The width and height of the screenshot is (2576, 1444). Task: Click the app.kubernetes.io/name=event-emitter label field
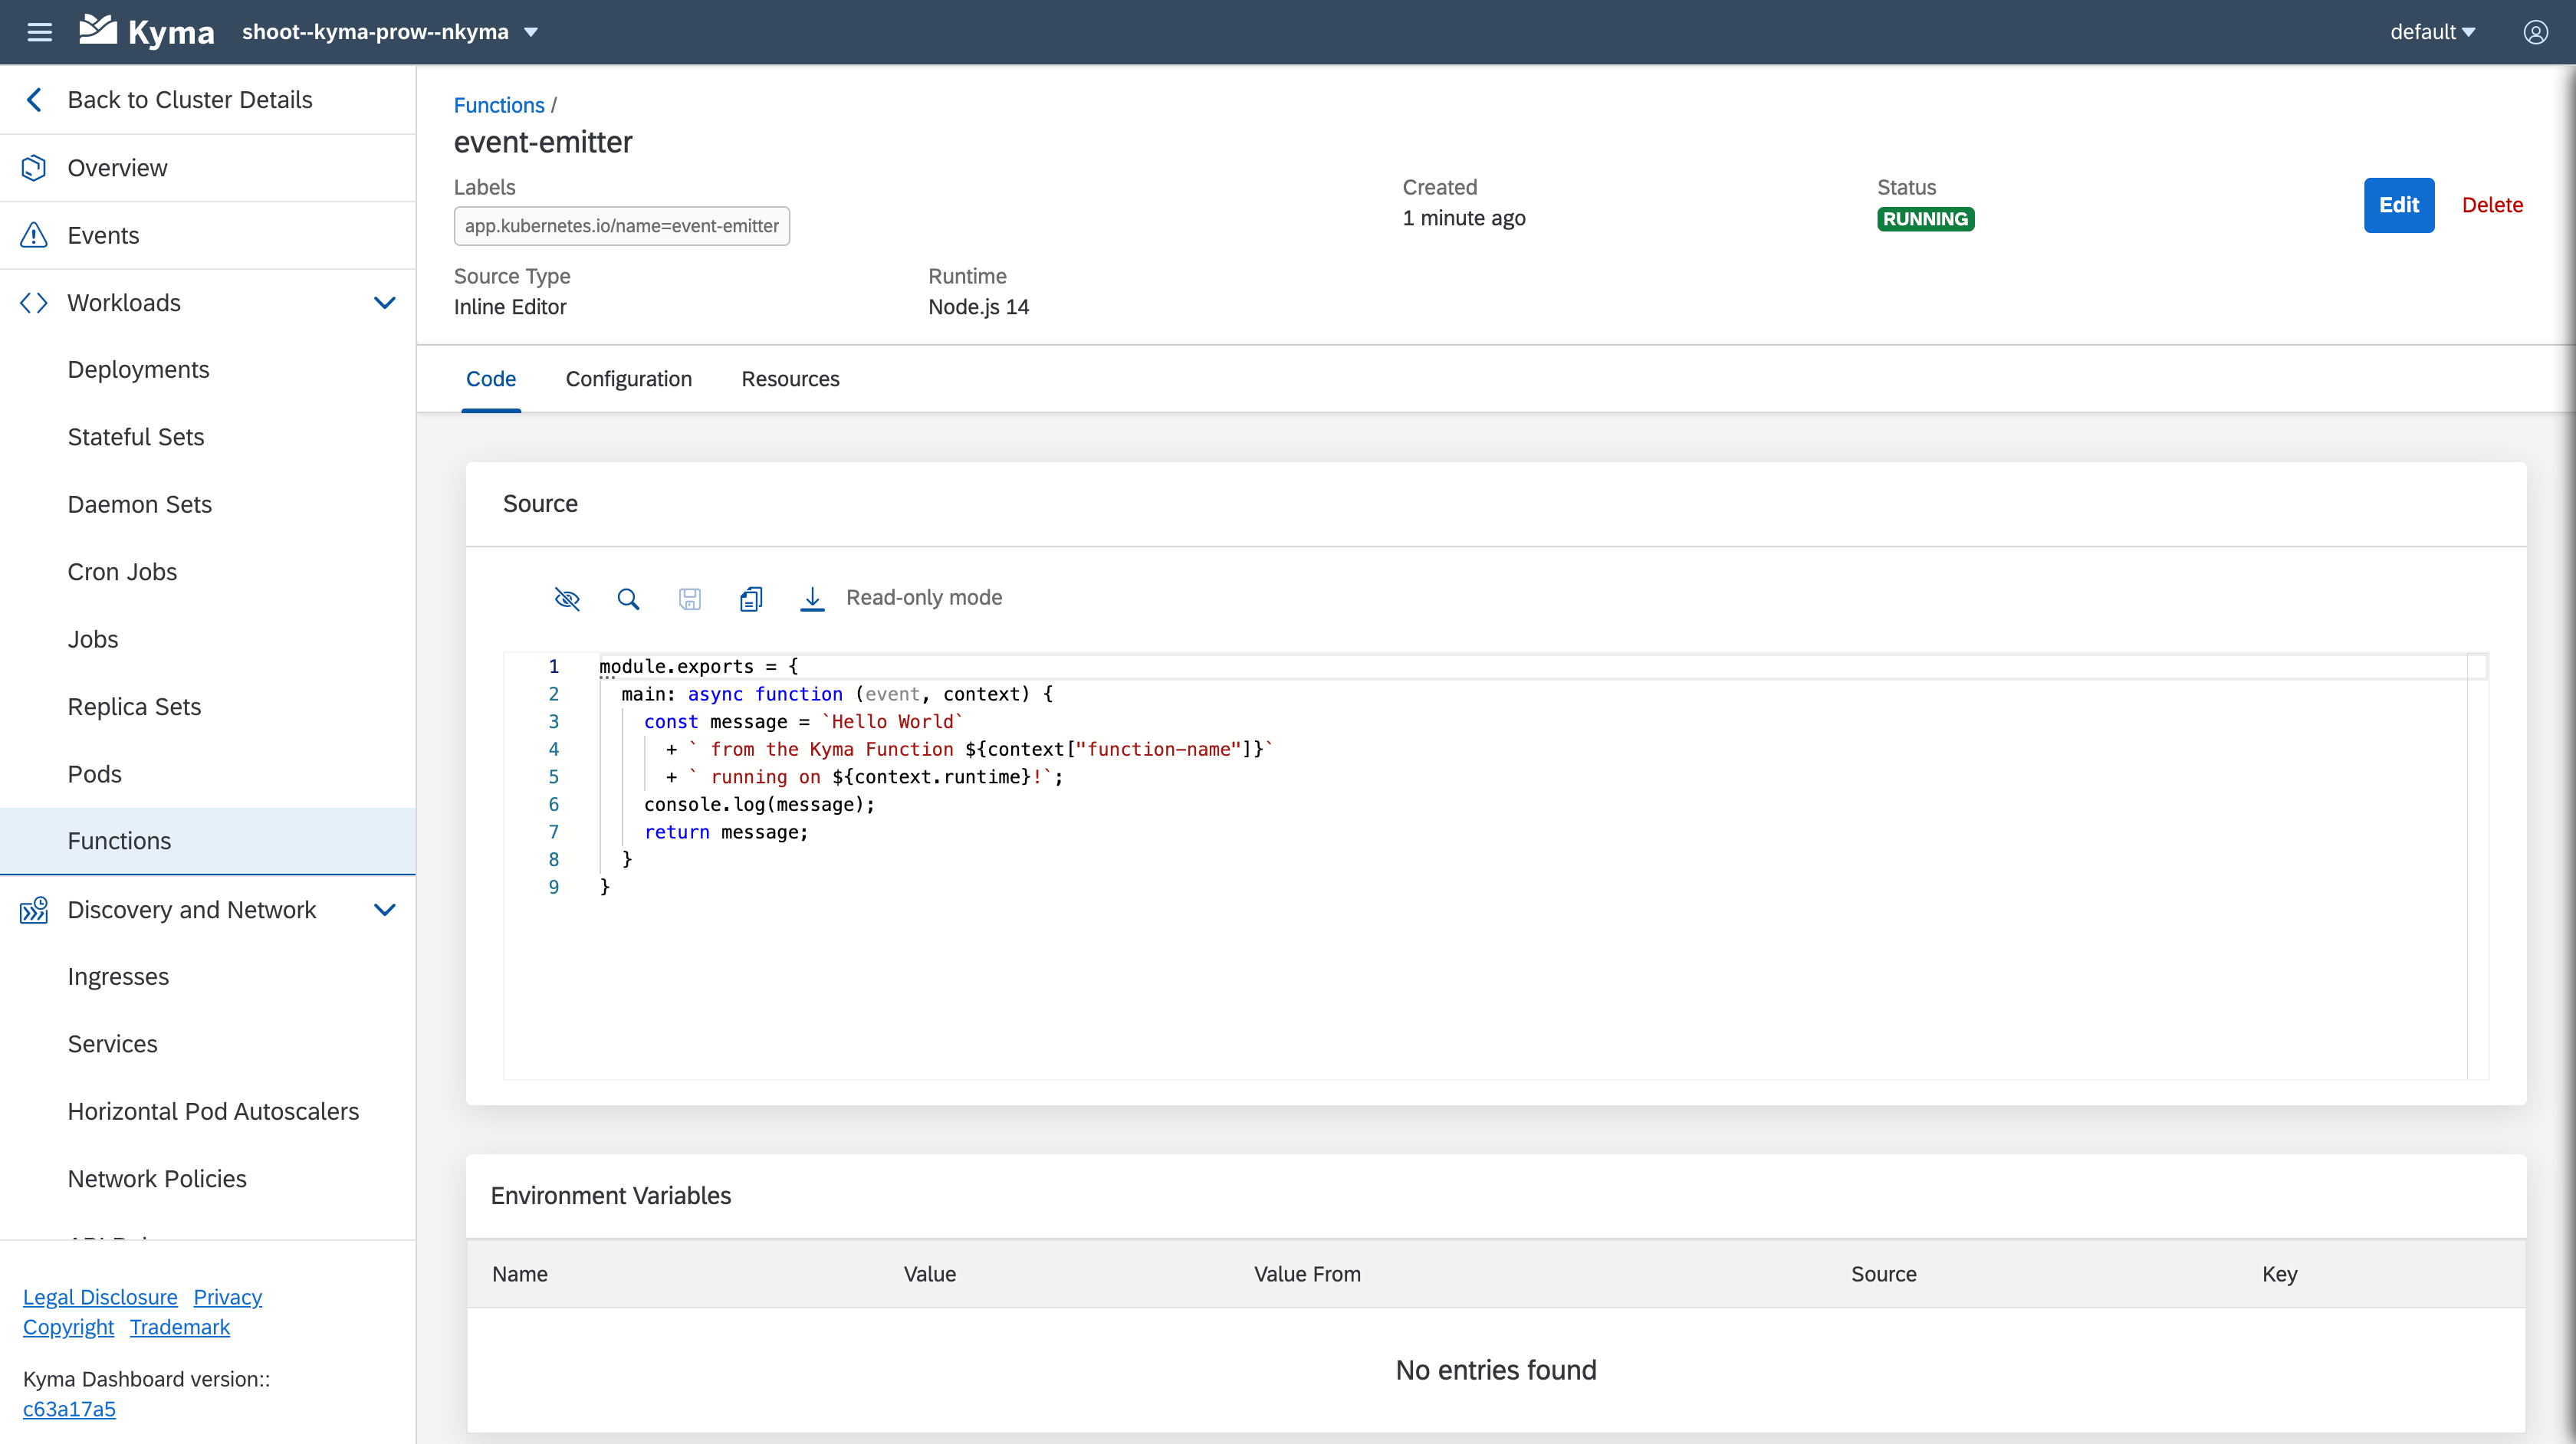[621, 226]
